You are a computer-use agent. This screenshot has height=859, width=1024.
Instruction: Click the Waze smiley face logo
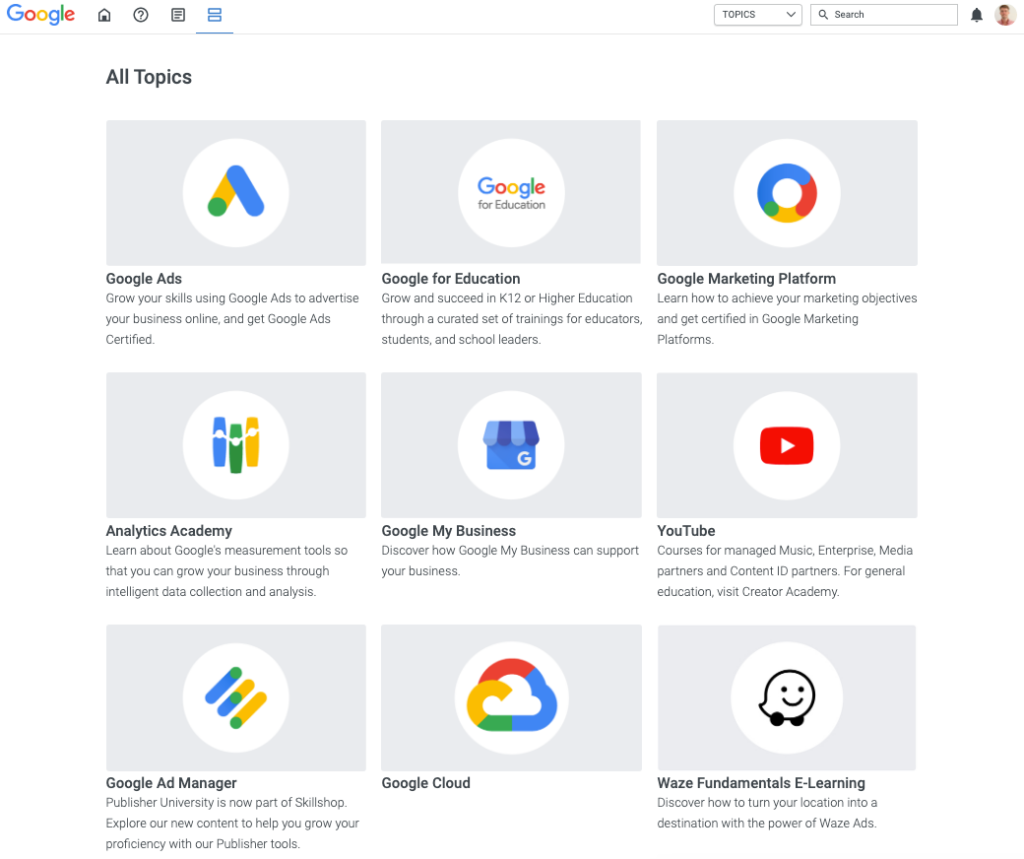click(x=786, y=697)
